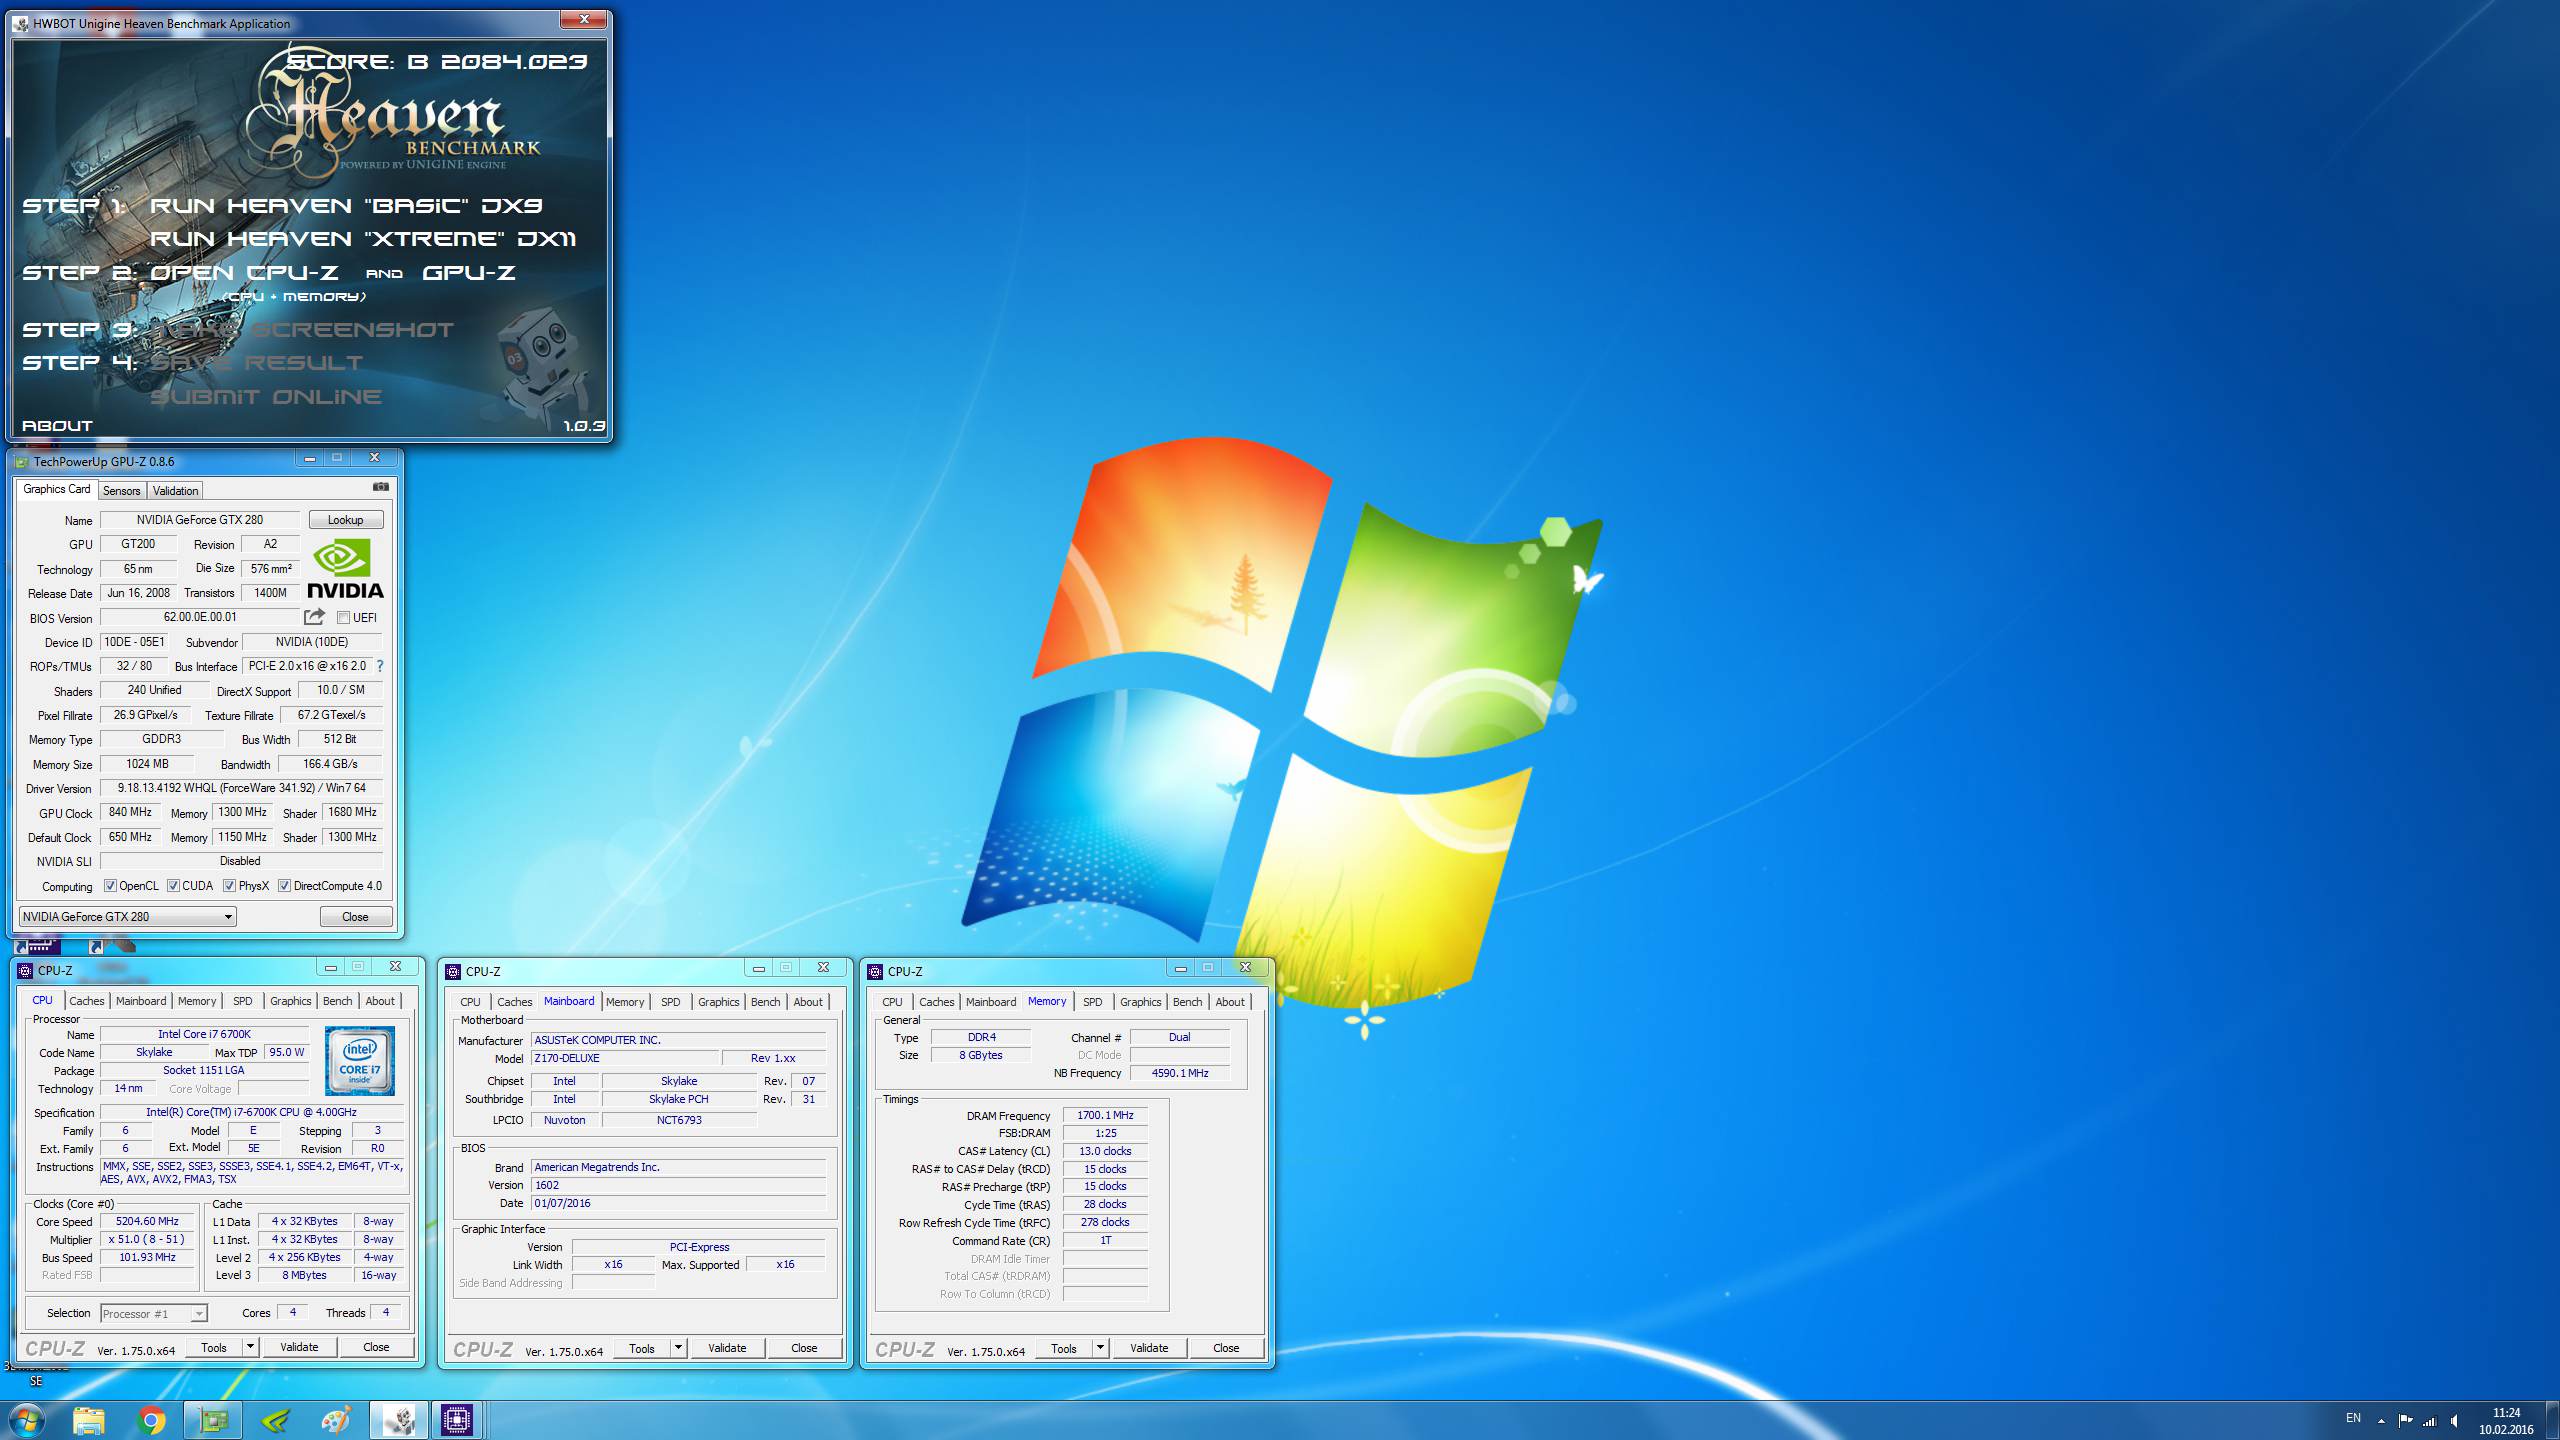Open SPD tab in CPU-Z Mainboard window
This screenshot has height=1440, width=2560.
[671, 1002]
